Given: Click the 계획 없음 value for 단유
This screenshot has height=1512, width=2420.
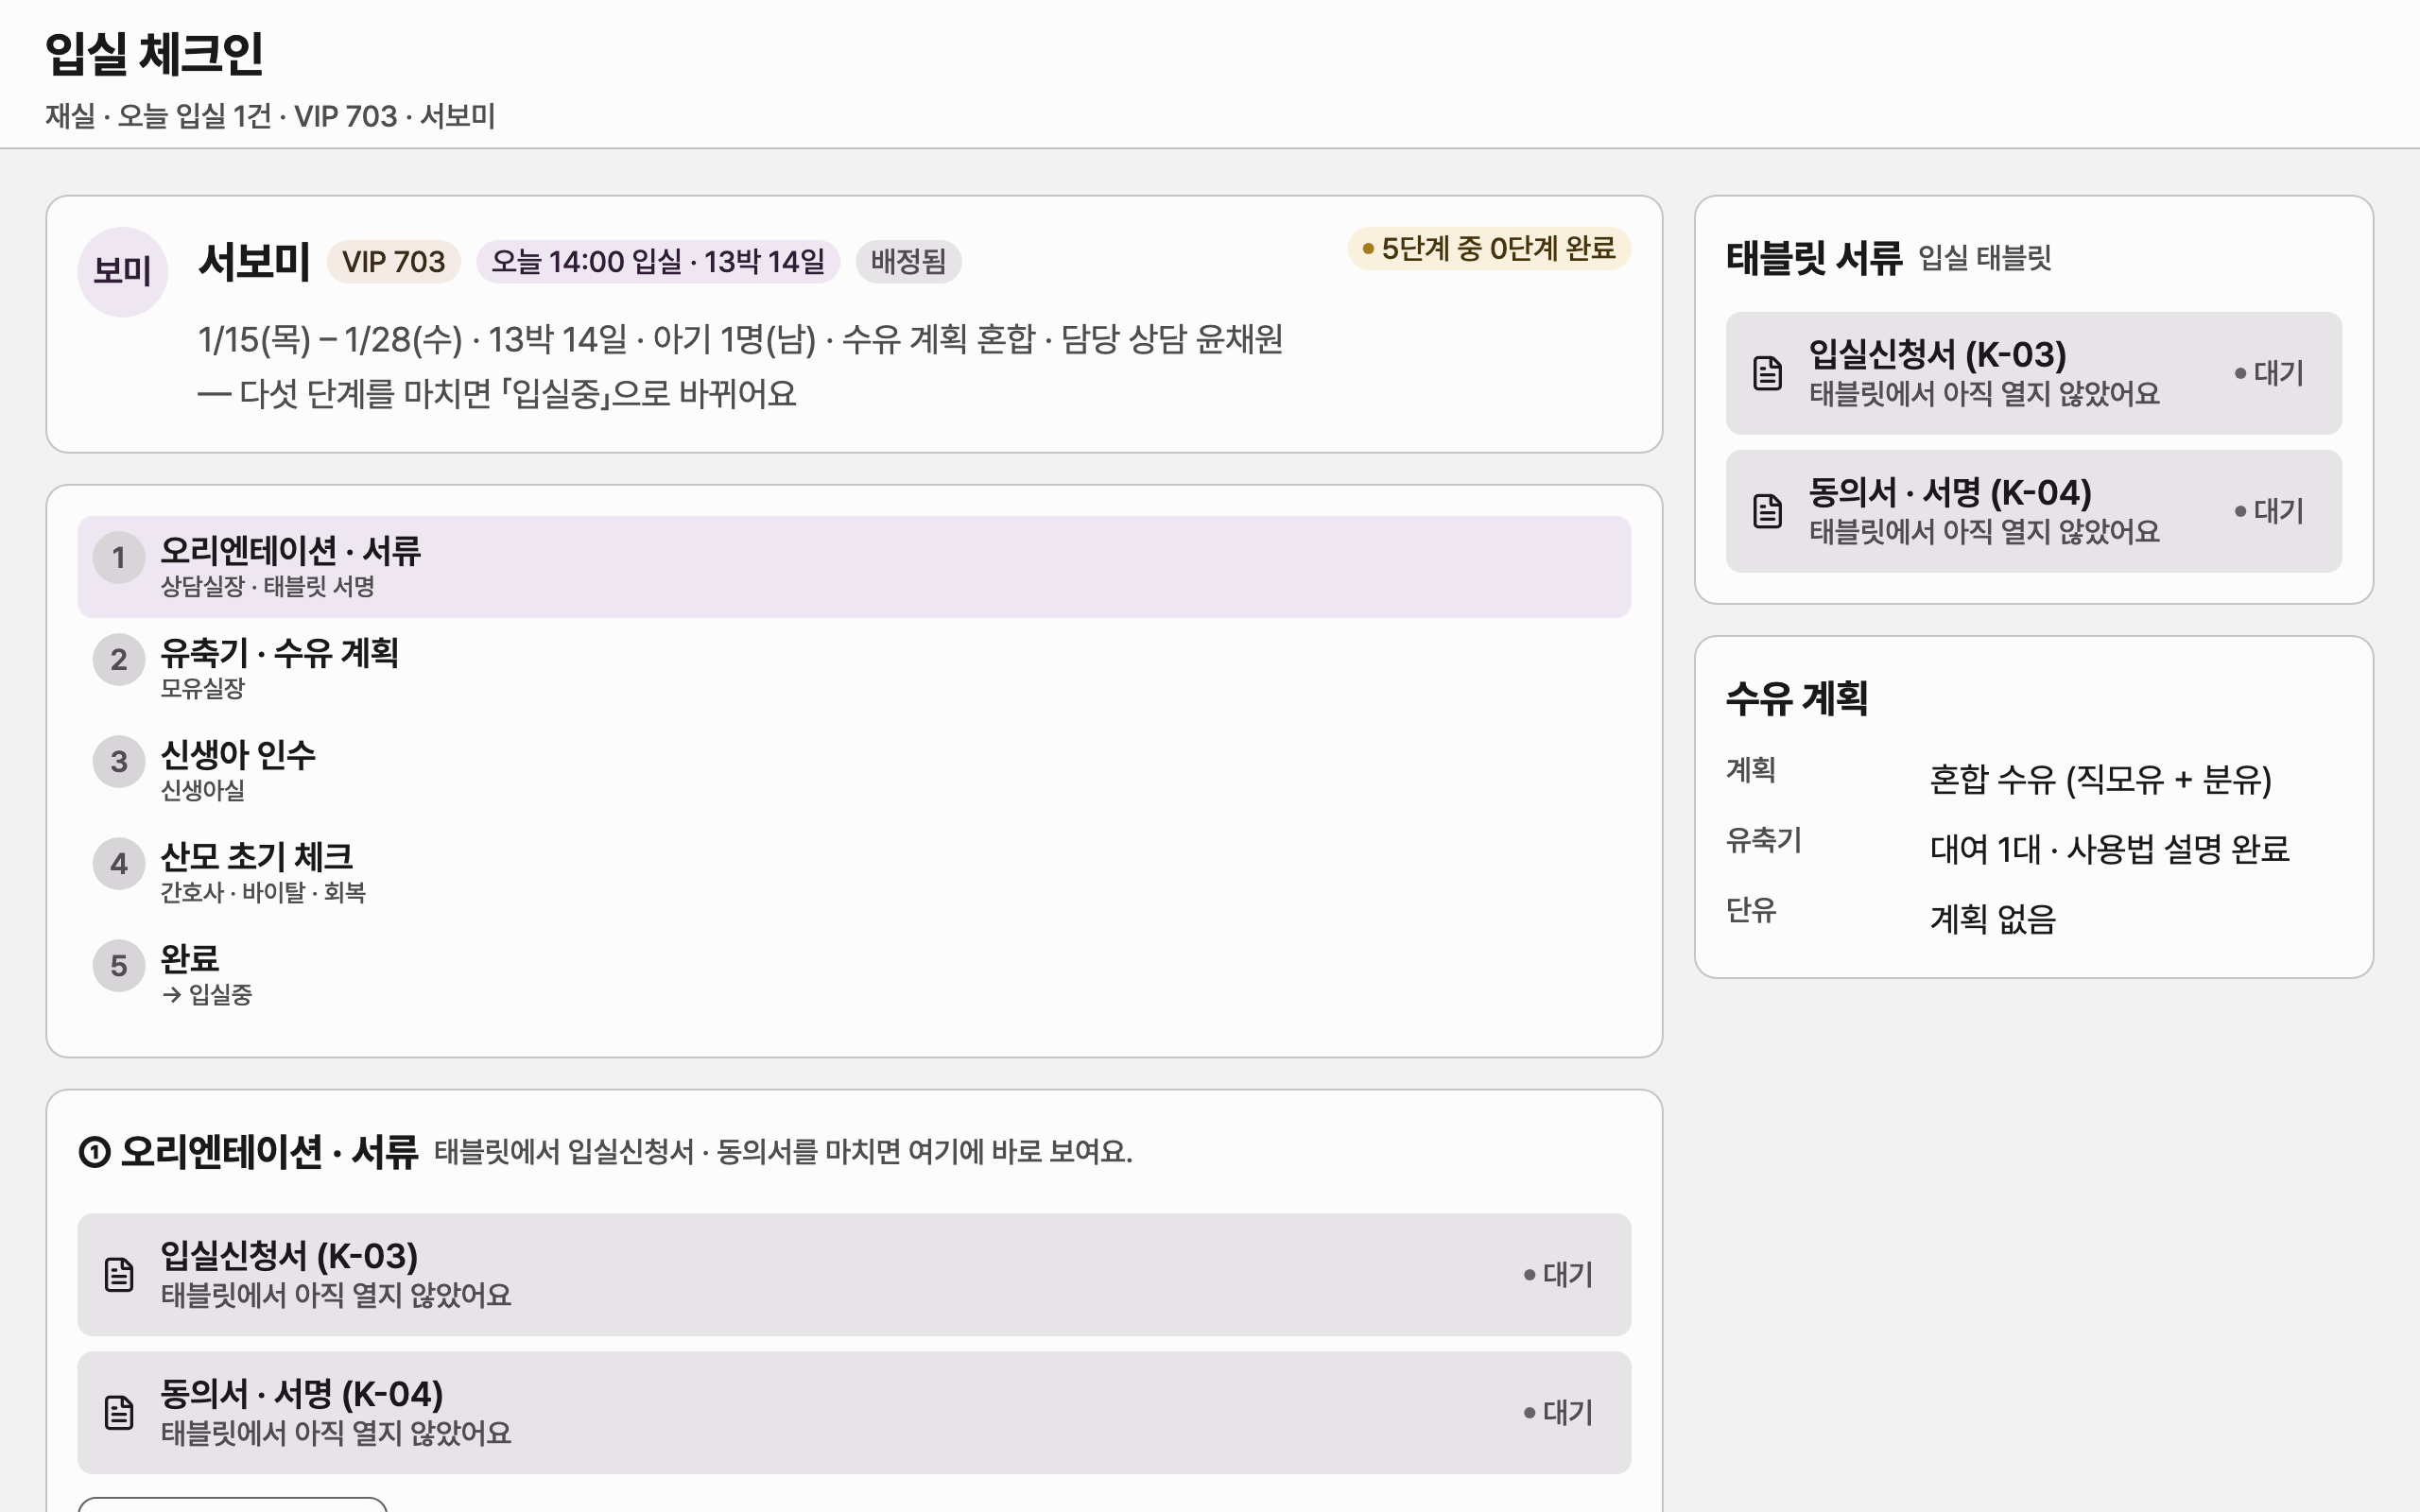Looking at the screenshot, I should coord(1992,919).
